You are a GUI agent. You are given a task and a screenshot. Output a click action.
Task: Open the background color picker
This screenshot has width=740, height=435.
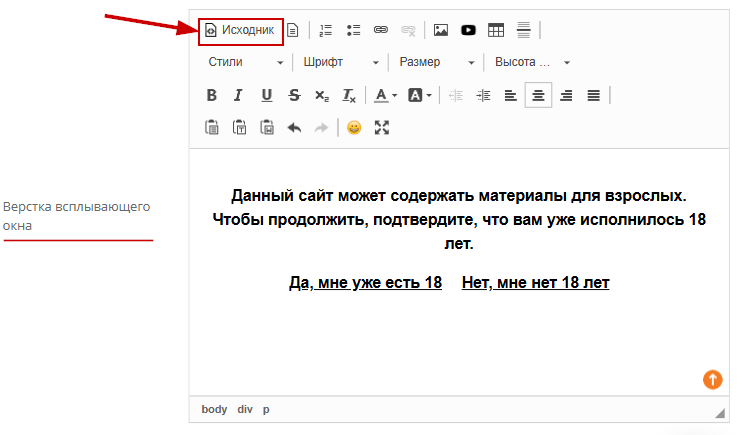pos(420,95)
